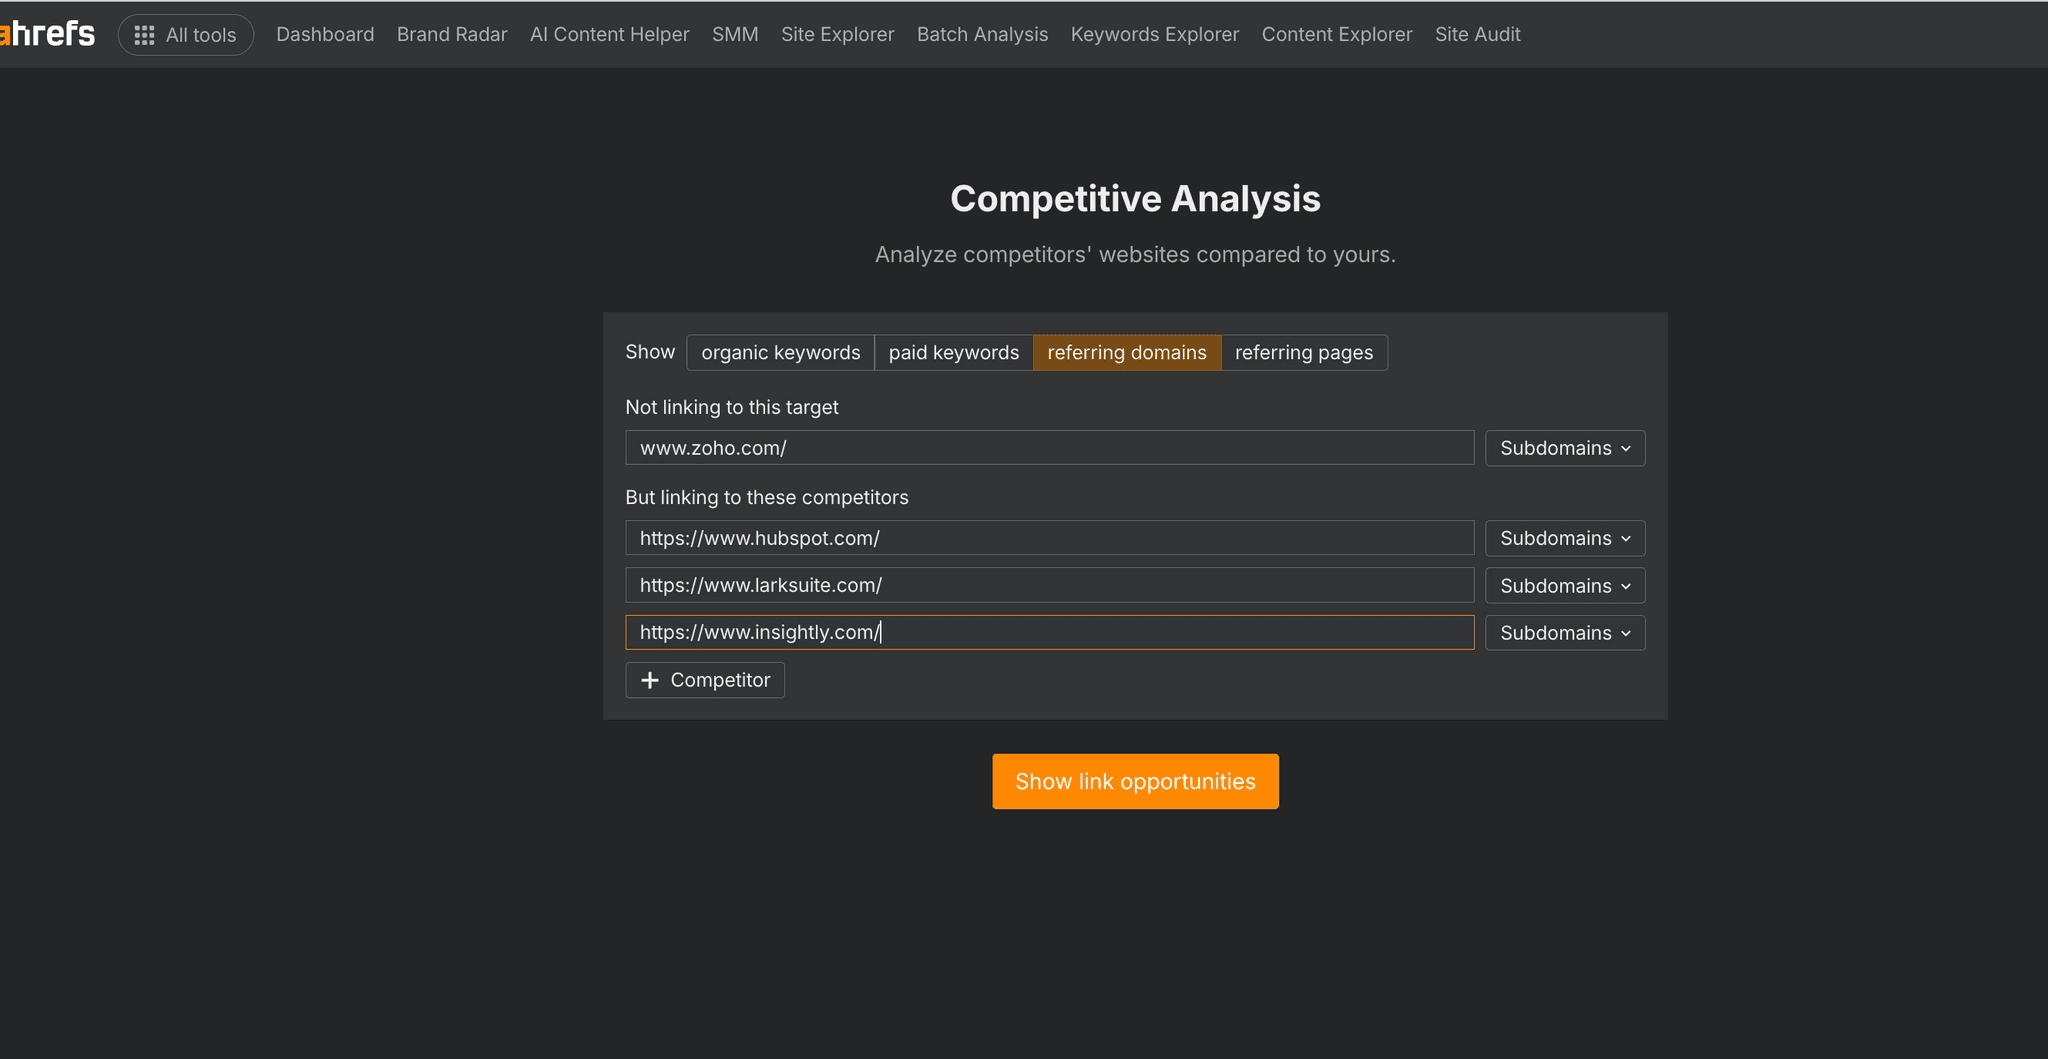This screenshot has height=1059, width=2048.
Task: Click 'Not linking to this target' label
Action: 732,407
